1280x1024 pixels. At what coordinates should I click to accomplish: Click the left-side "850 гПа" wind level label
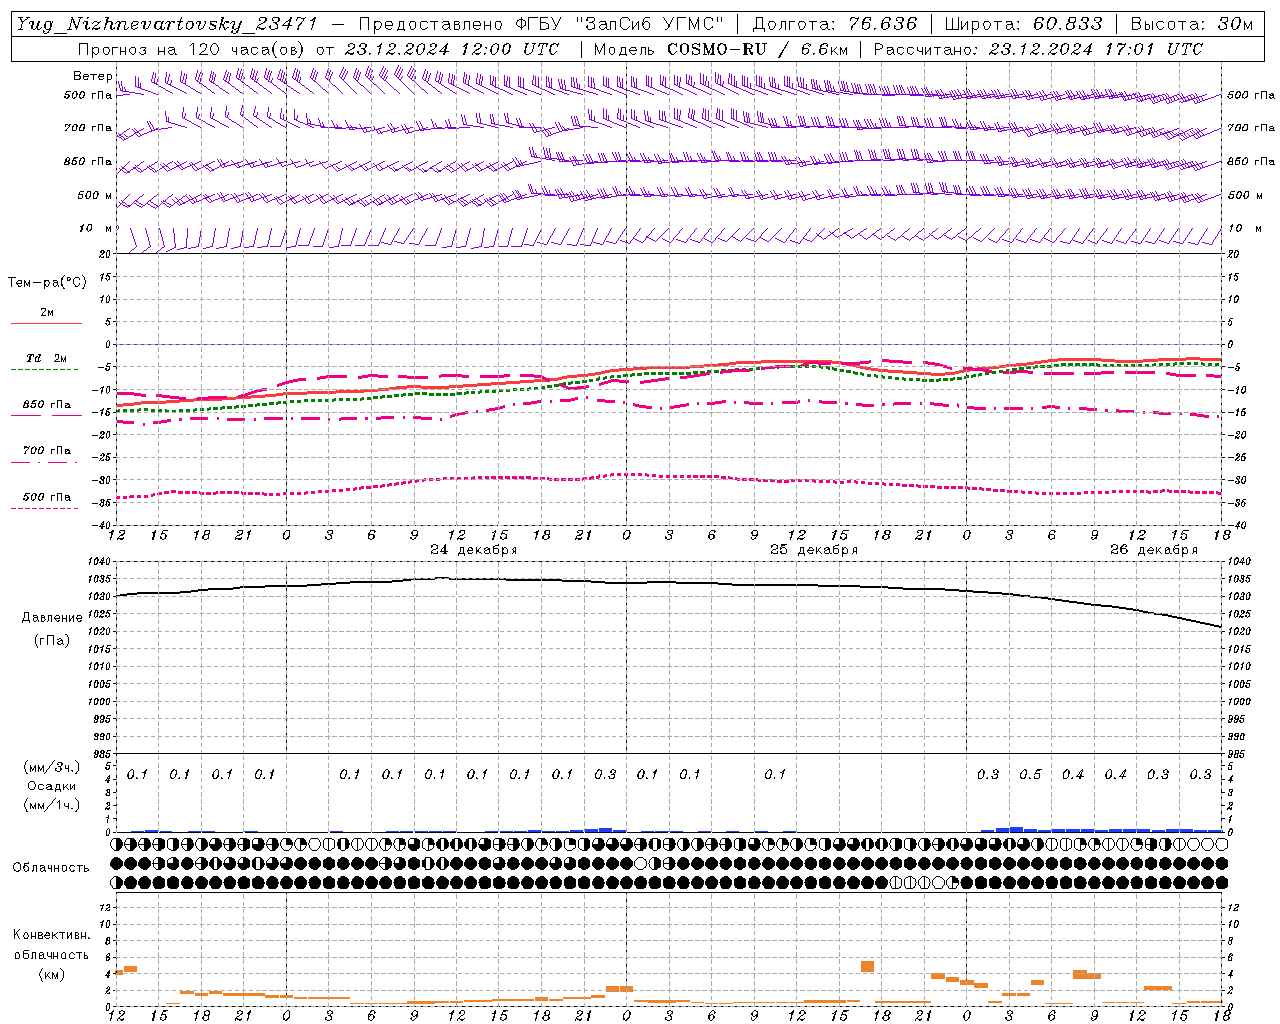pos(88,161)
